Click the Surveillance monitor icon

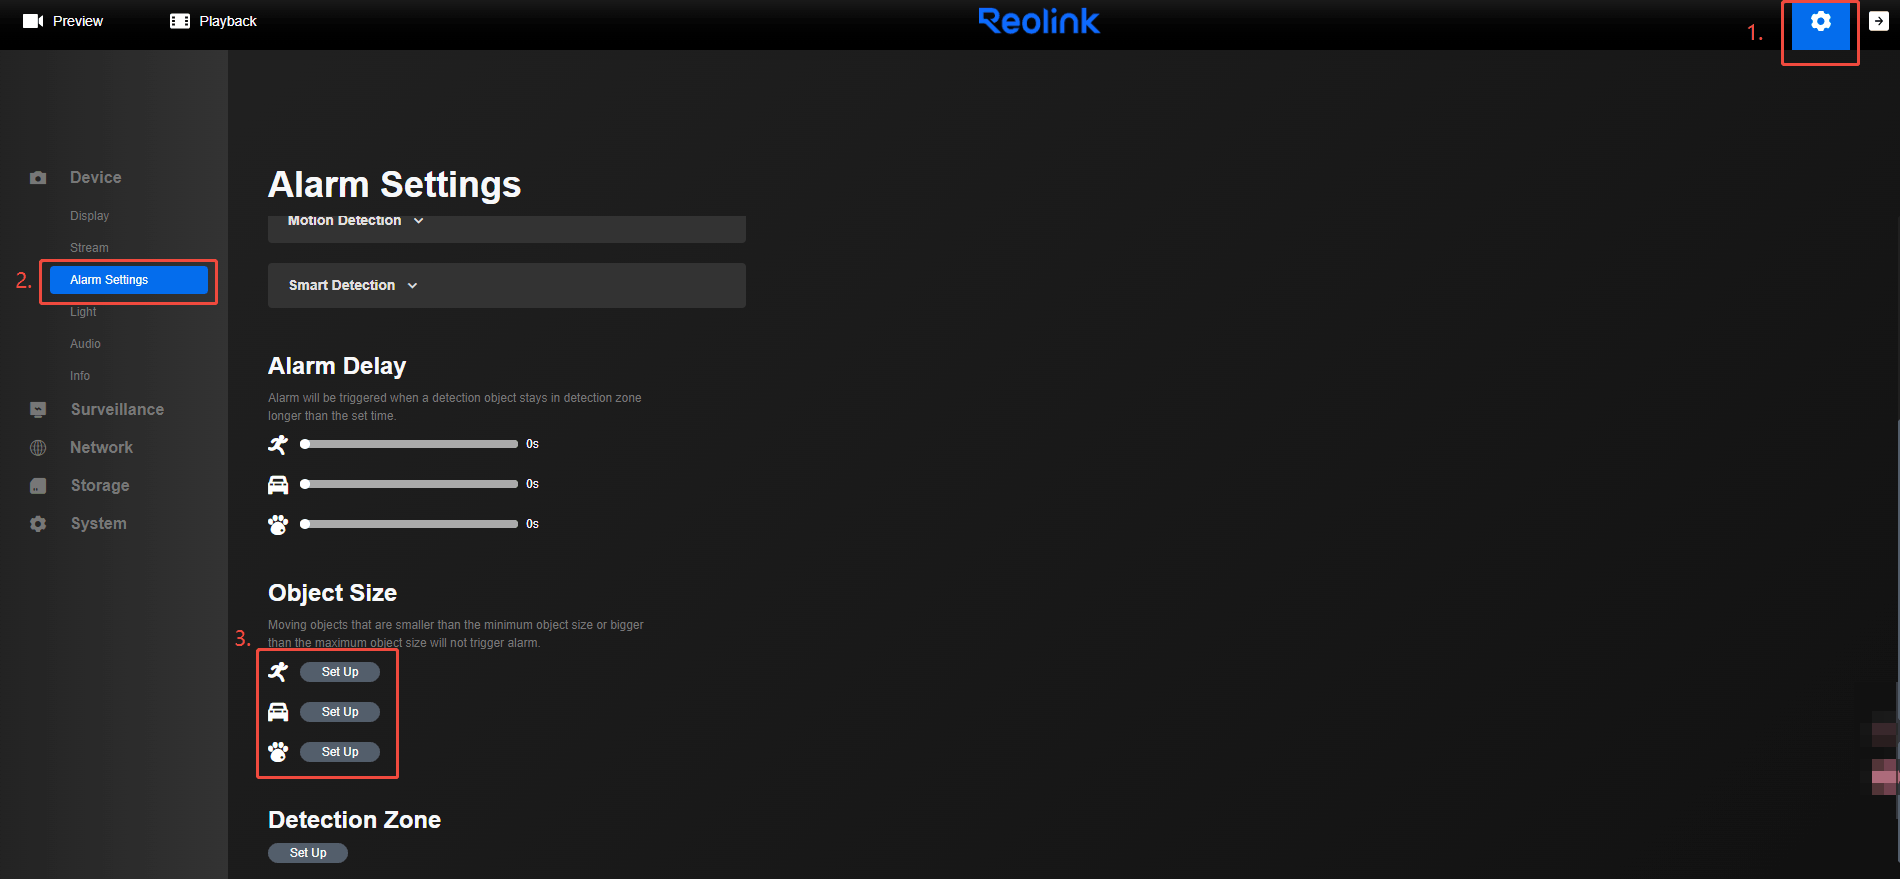[x=38, y=410]
